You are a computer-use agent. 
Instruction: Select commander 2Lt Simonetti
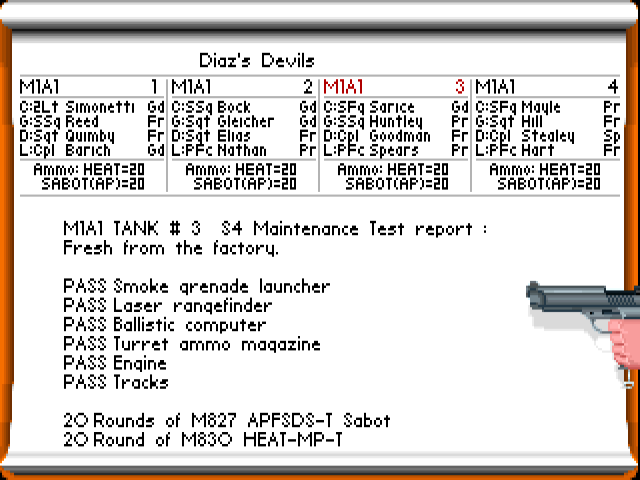tap(82, 107)
